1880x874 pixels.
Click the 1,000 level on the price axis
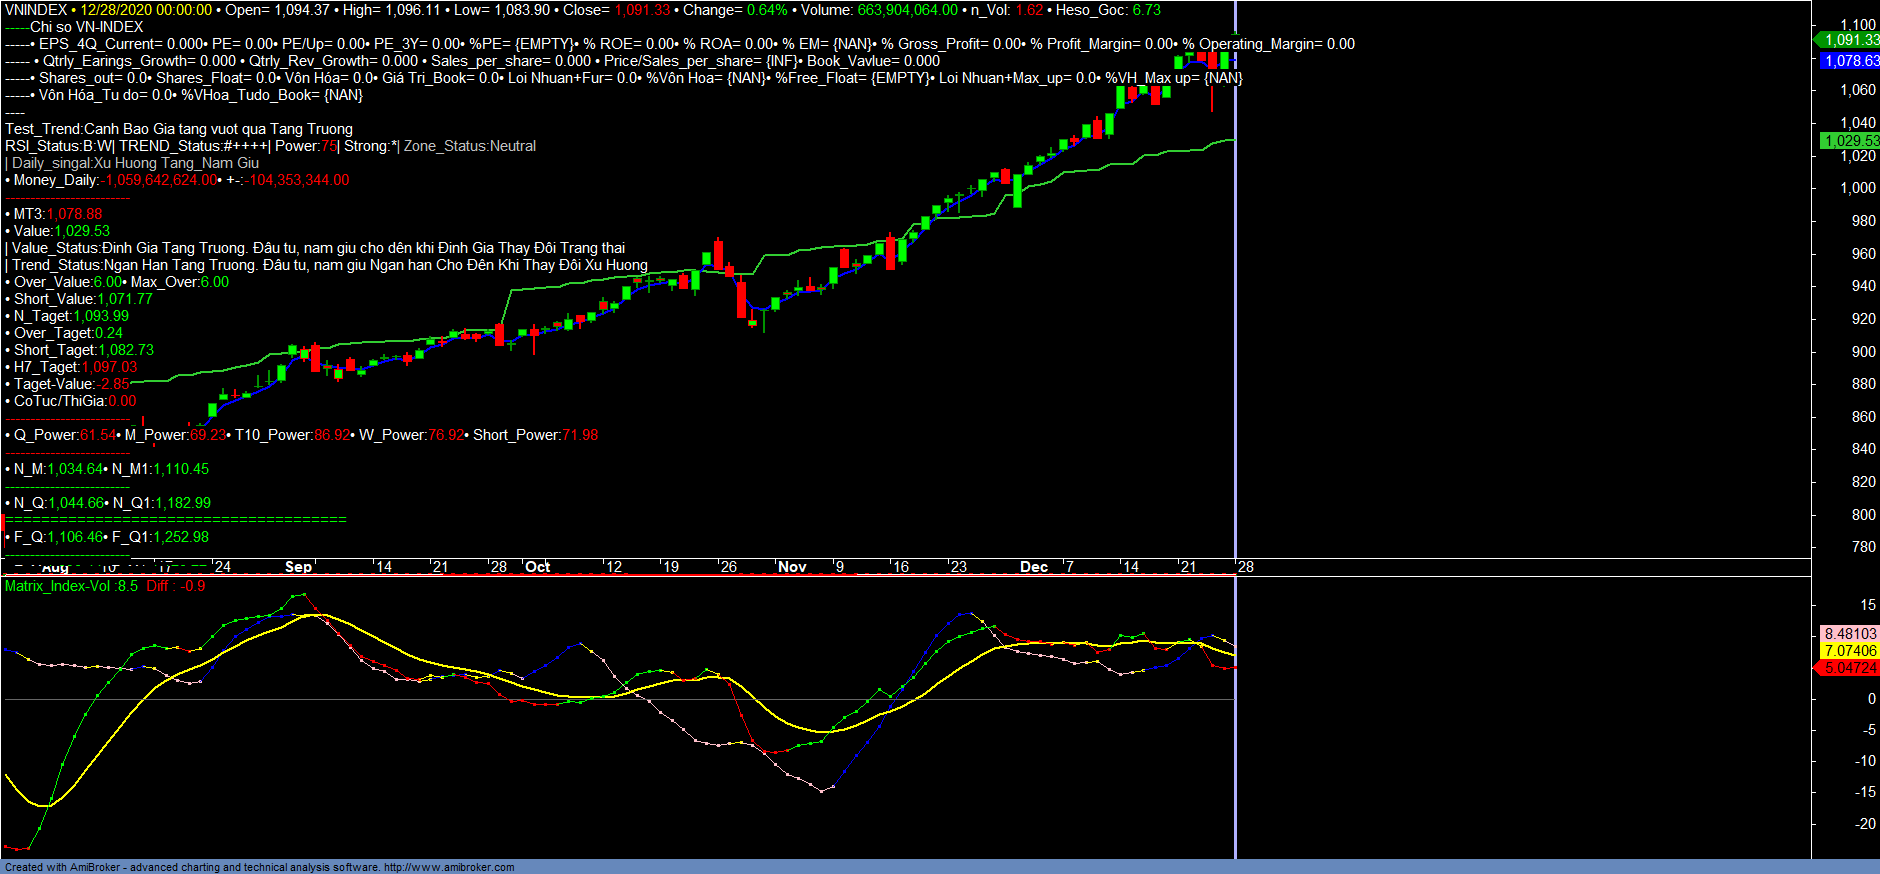pyautogui.click(x=1858, y=188)
